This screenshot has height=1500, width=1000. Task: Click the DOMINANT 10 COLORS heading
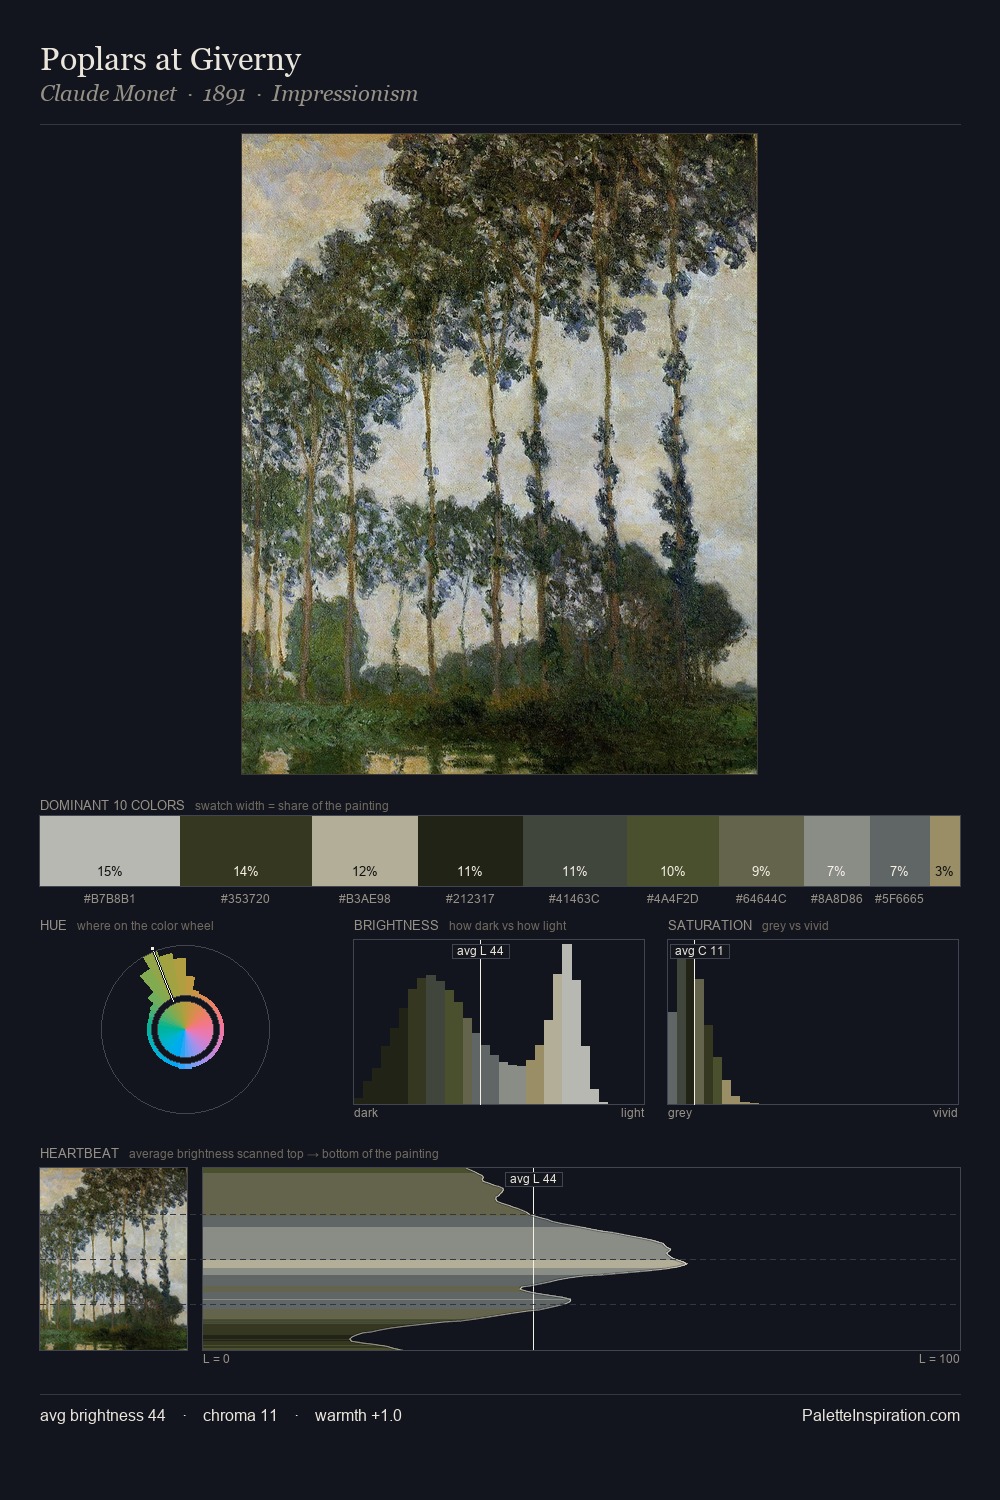pos(112,805)
